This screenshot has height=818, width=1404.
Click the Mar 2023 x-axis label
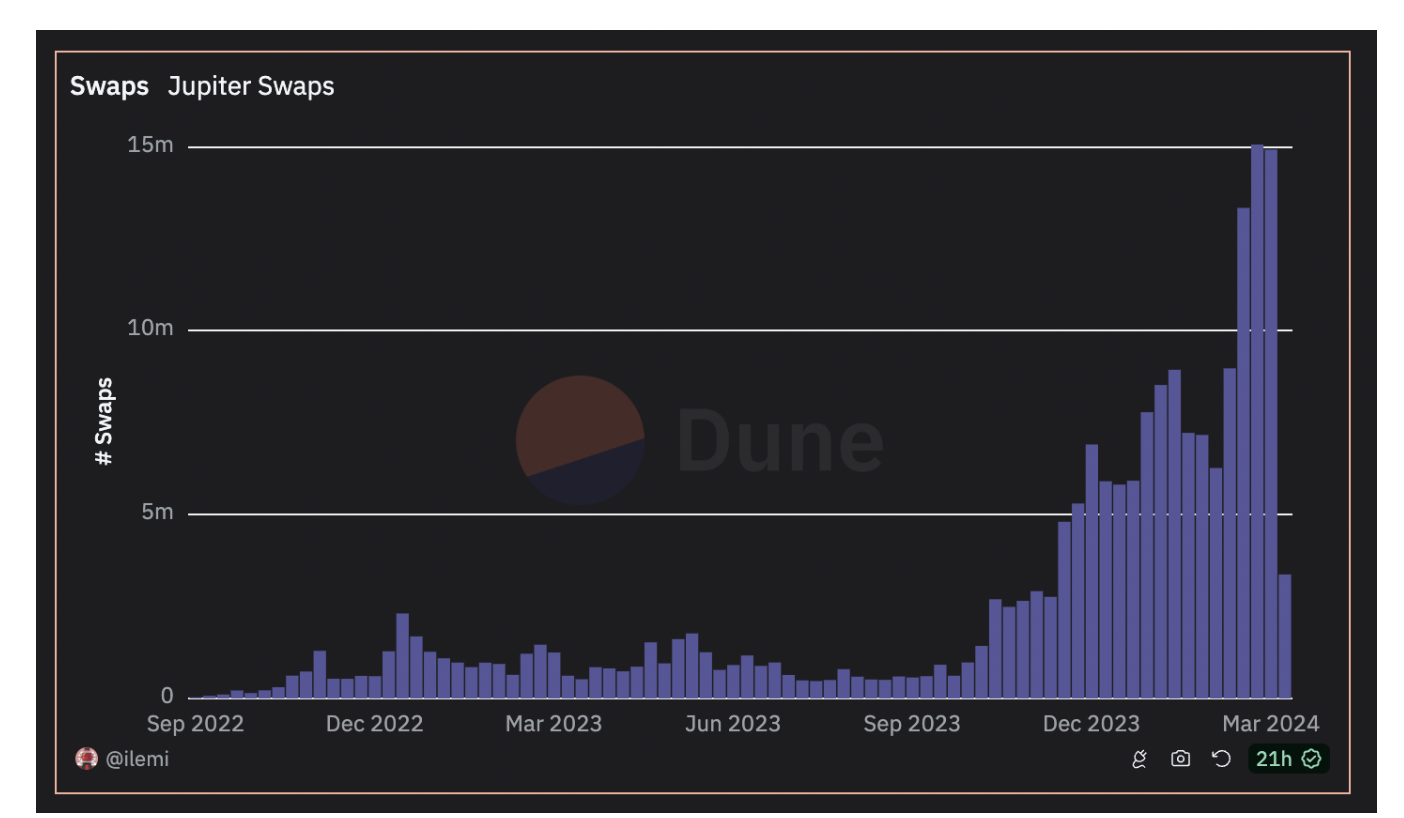point(554,724)
